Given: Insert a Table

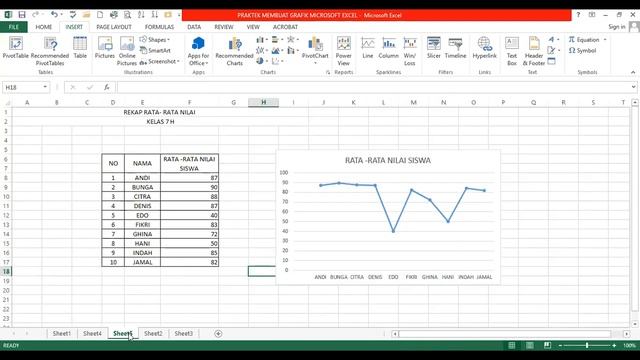Looking at the screenshot, I should (x=80, y=48).
